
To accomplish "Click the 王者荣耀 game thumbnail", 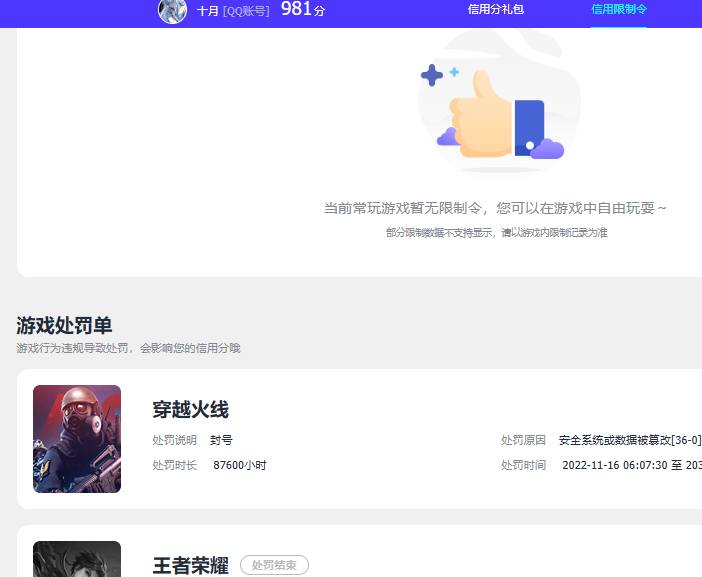I will pyautogui.click(x=77, y=559).
